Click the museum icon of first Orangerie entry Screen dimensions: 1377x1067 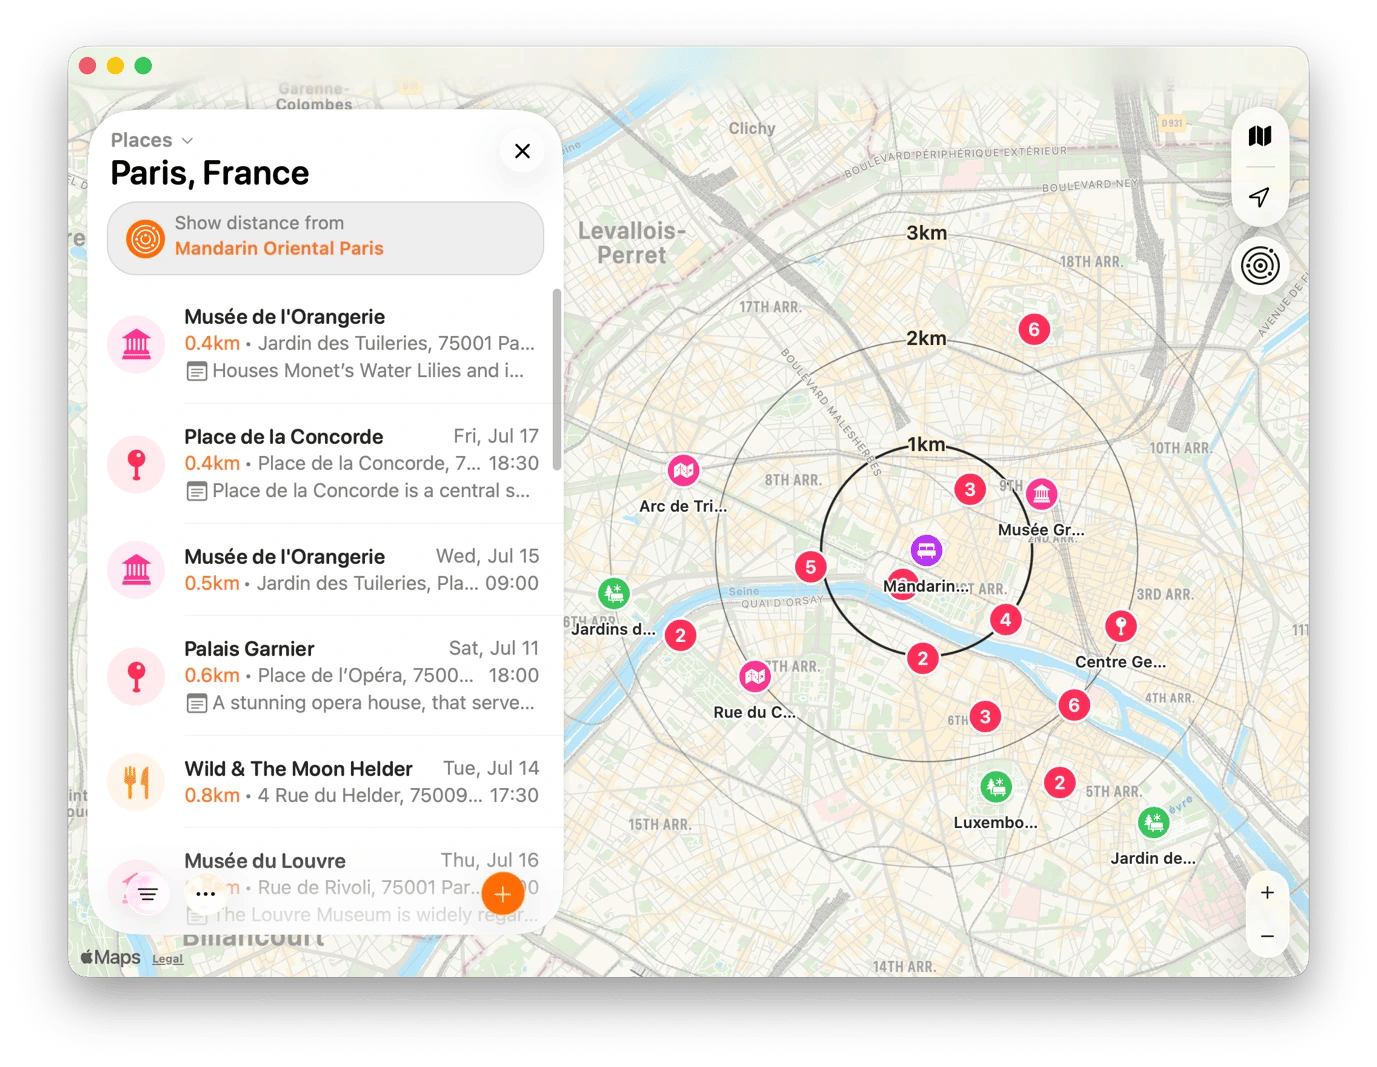(x=137, y=345)
